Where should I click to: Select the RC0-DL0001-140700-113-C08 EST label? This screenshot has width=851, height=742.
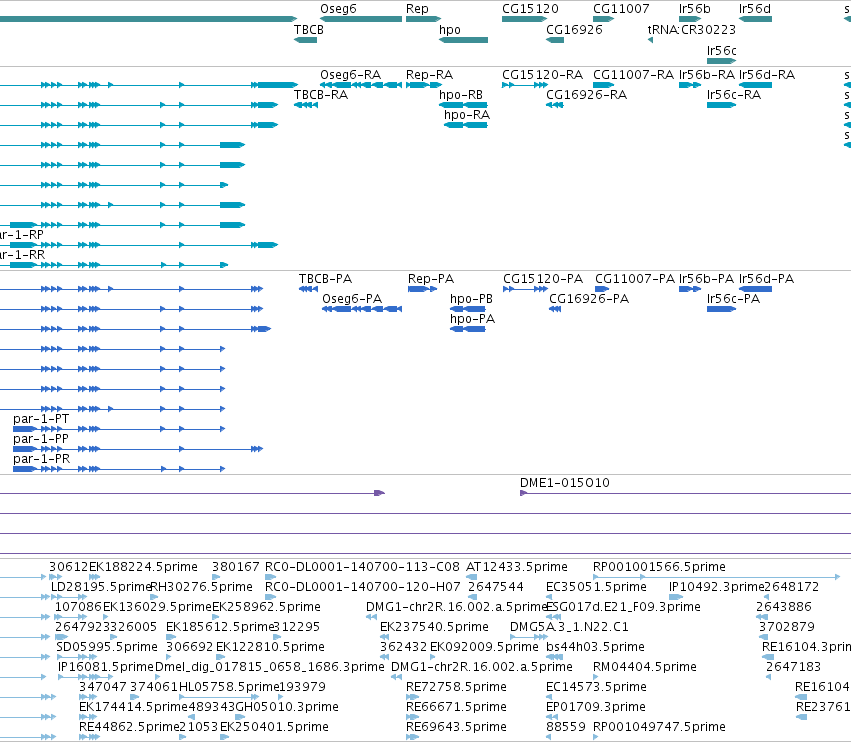pyautogui.click(x=362, y=567)
